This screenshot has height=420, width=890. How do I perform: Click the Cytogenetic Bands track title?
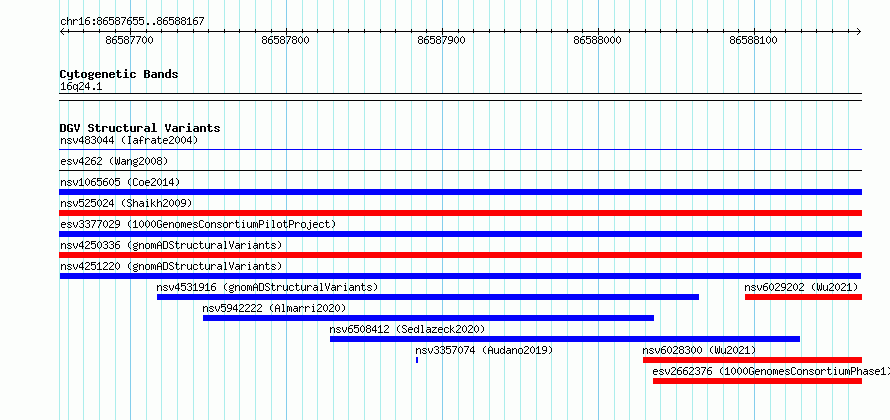[119, 74]
